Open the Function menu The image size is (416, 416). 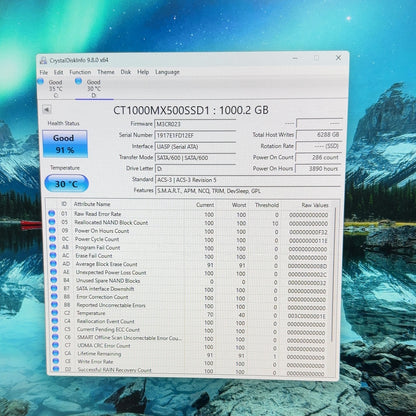80,72
